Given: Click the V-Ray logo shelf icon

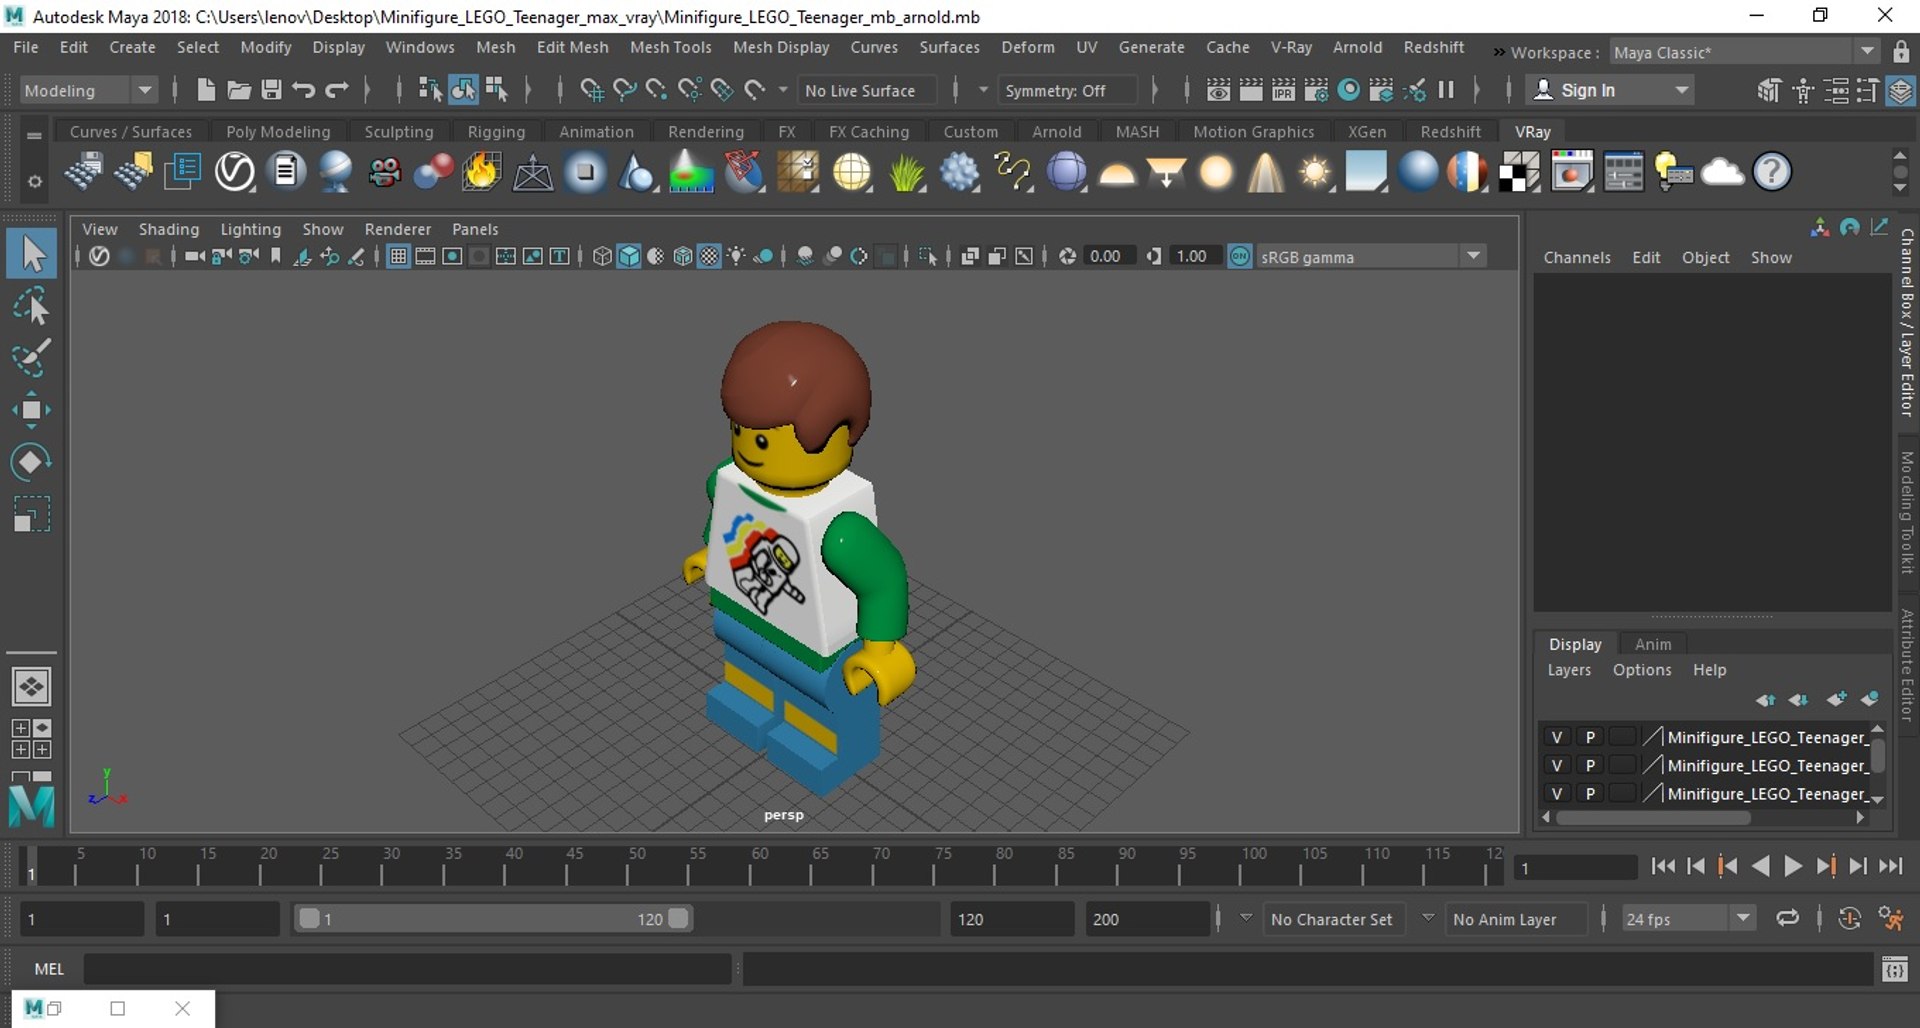Looking at the screenshot, I should click(235, 172).
